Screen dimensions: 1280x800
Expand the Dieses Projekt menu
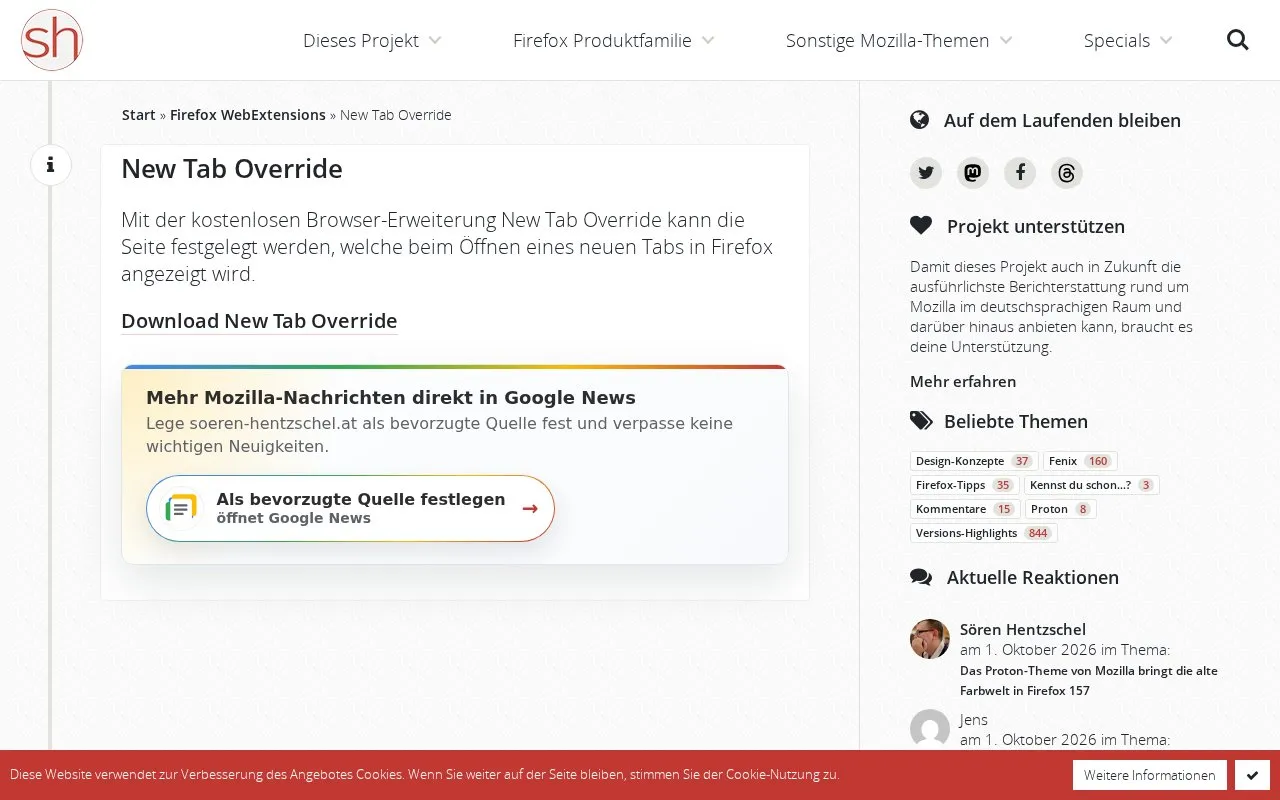tap(372, 40)
